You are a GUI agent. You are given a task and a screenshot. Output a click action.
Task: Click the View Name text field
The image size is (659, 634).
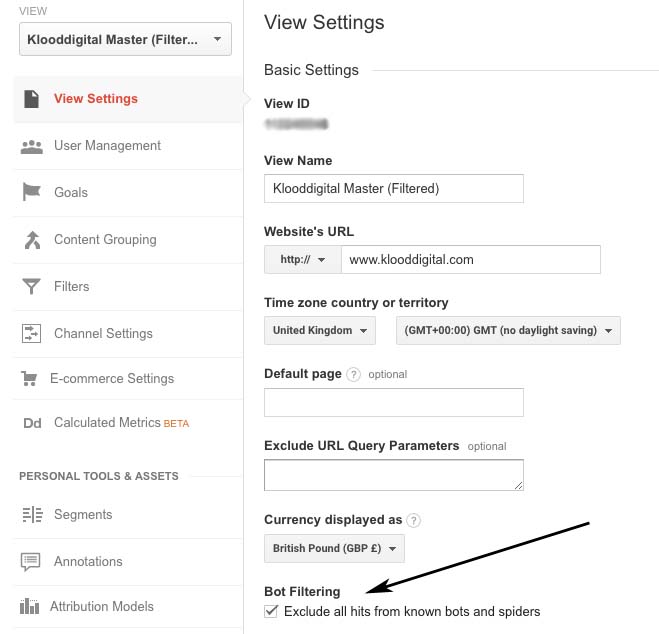point(393,188)
